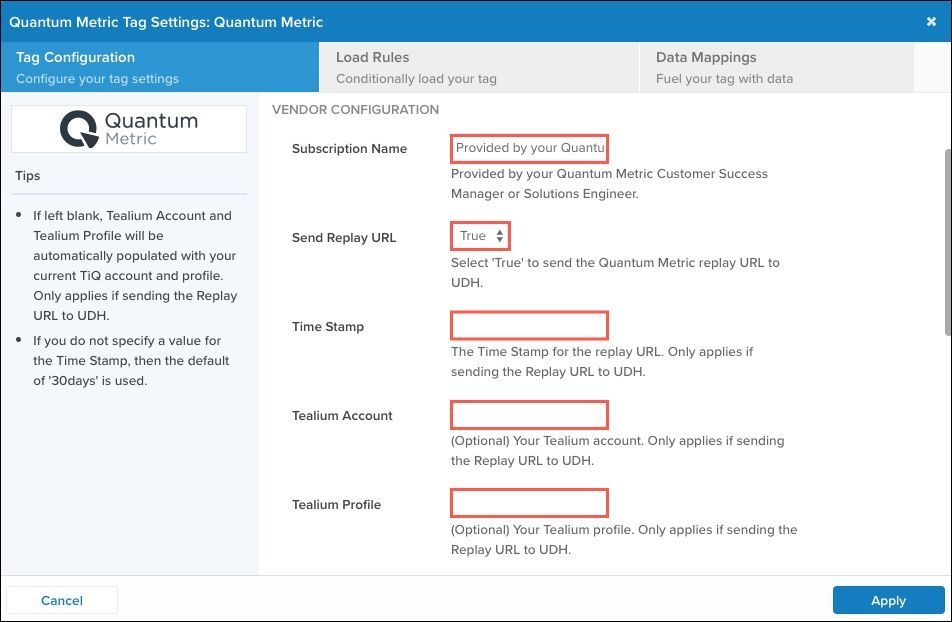952x622 pixels.
Task: Expand the Send Replay URL dropdown
Action: pos(481,236)
